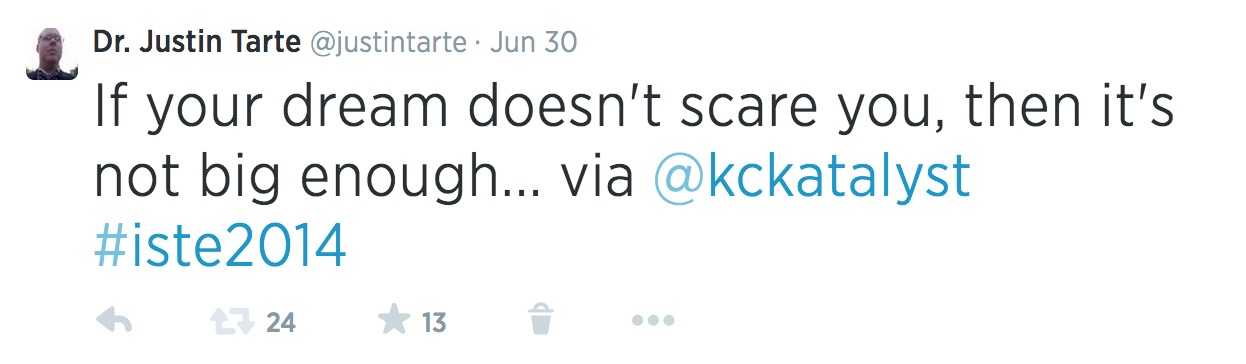
Task: Retweet the dream quote tweet
Action: pyautogui.click(x=231, y=322)
